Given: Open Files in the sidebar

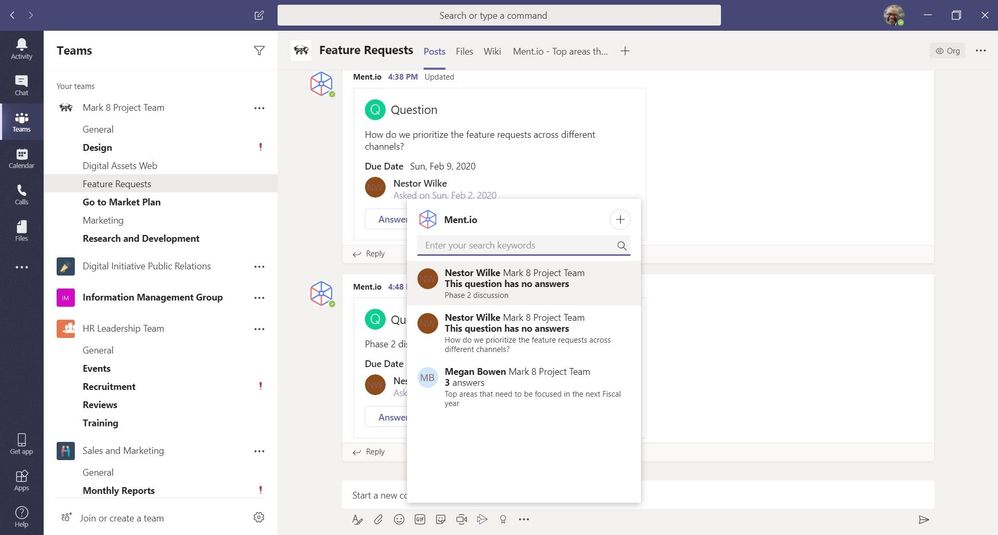Looking at the screenshot, I should [22, 230].
